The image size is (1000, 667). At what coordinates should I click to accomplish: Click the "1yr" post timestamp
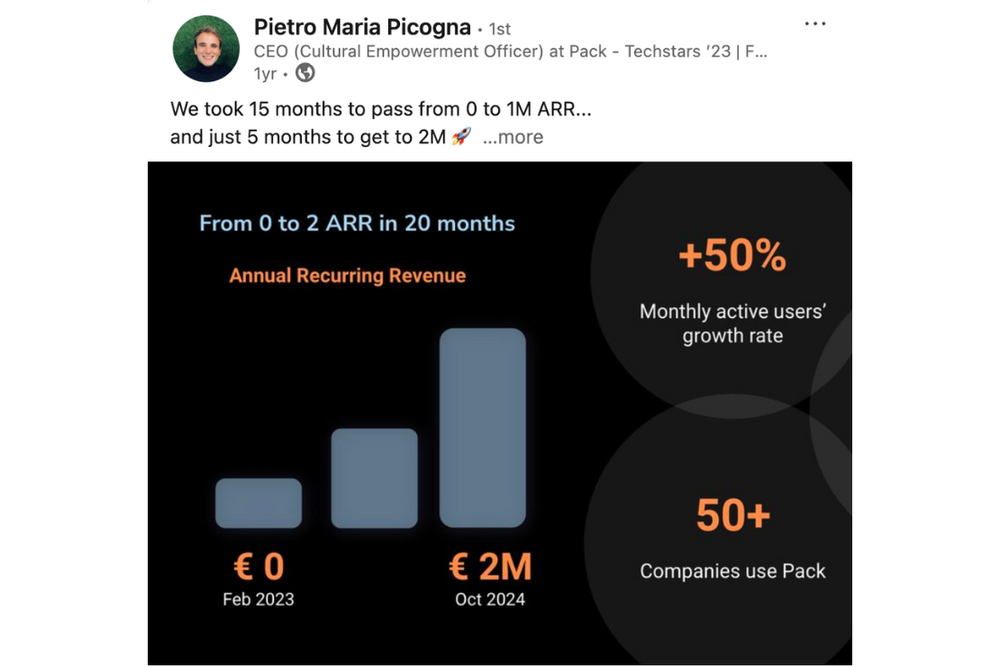(264, 73)
